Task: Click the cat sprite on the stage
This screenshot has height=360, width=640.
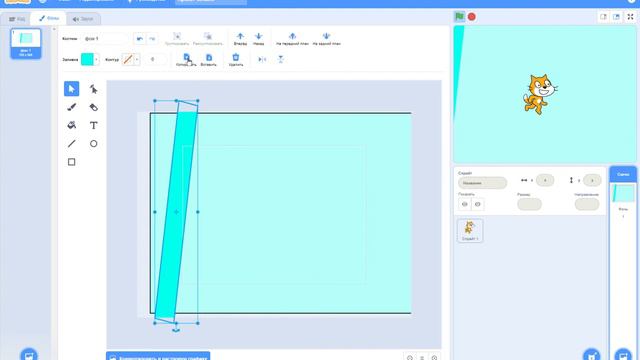Action: pyautogui.click(x=540, y=94)
